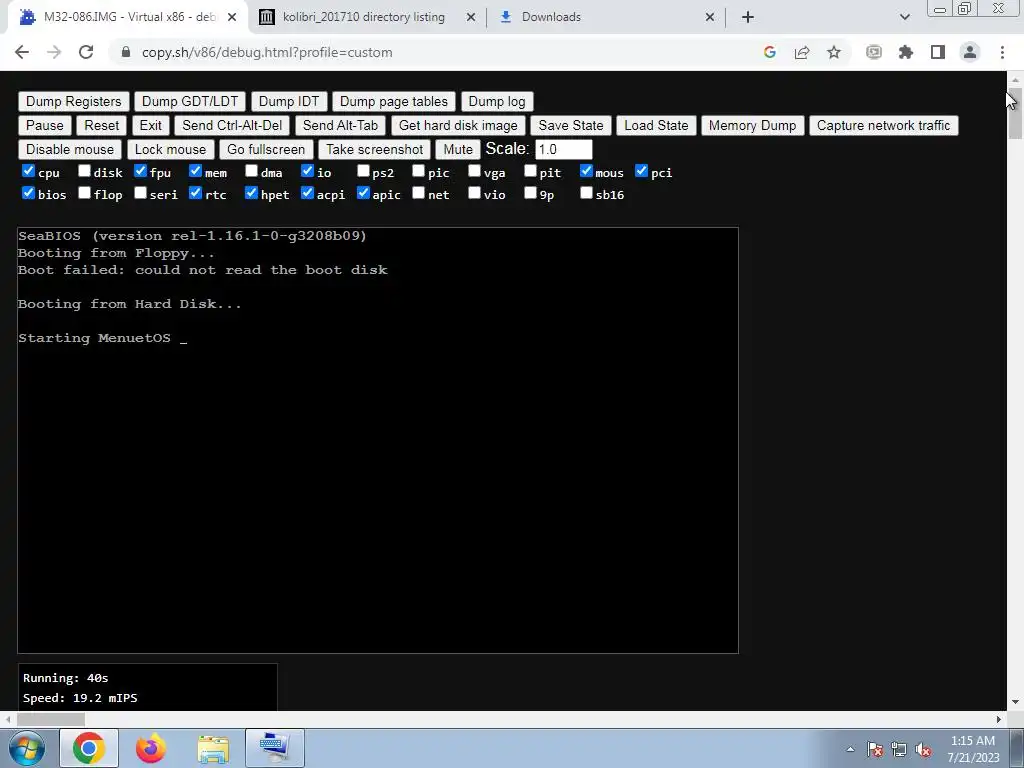This screenshot has width=1024, height=768.
Task: Enable the vga log checkbox
Action: point(475,171)
